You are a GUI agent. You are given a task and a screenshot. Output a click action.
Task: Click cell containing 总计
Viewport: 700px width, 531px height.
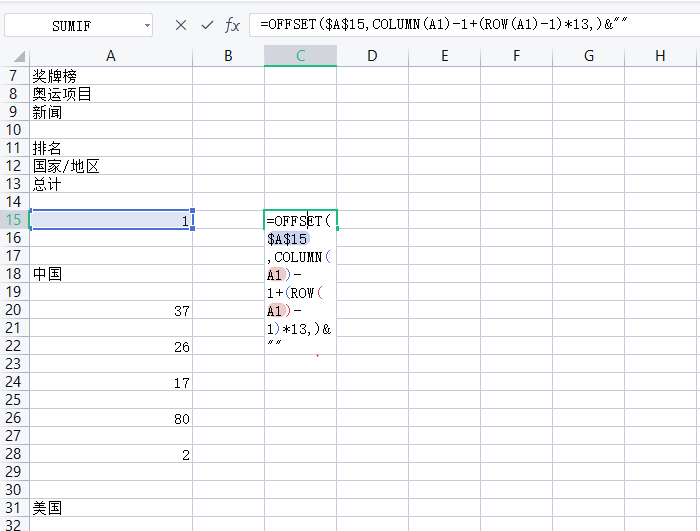tap(111, 184)
